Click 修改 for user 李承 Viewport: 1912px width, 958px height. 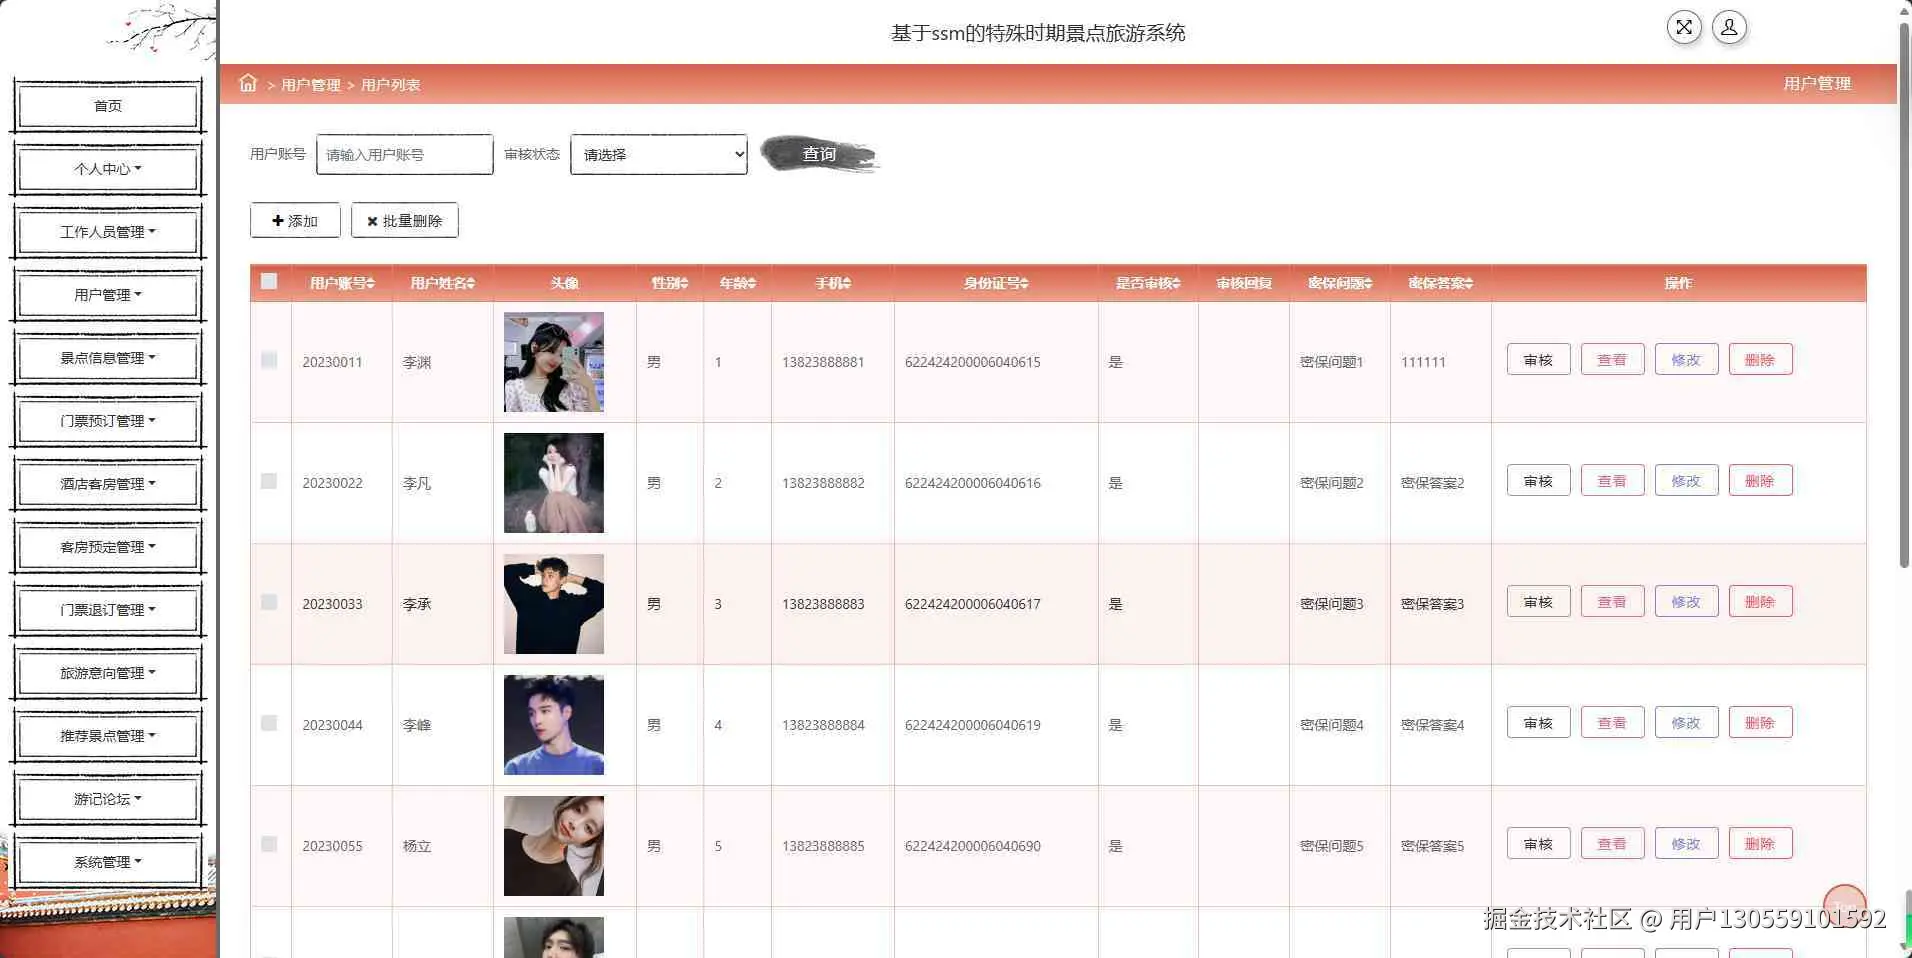pos(1686,601)
